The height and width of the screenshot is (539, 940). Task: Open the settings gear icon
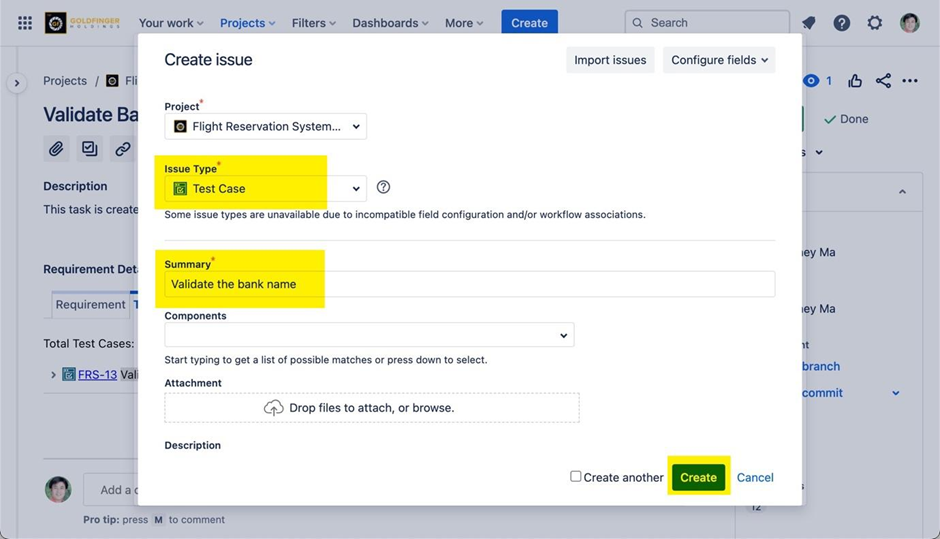click(x=875, y=23)
